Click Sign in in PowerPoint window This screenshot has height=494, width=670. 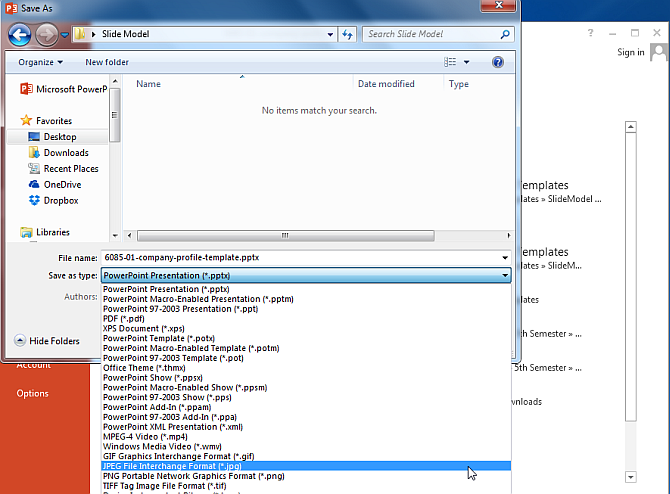tap(631, 52)
